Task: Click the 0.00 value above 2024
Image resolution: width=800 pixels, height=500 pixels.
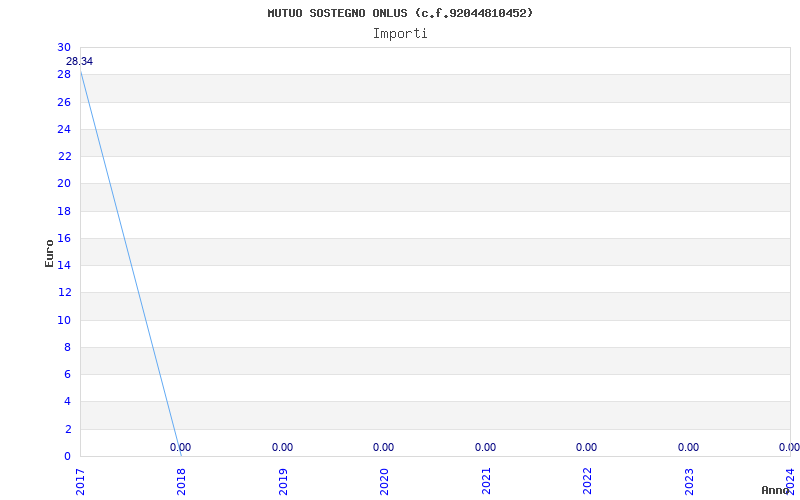Action: click(789, 447)
